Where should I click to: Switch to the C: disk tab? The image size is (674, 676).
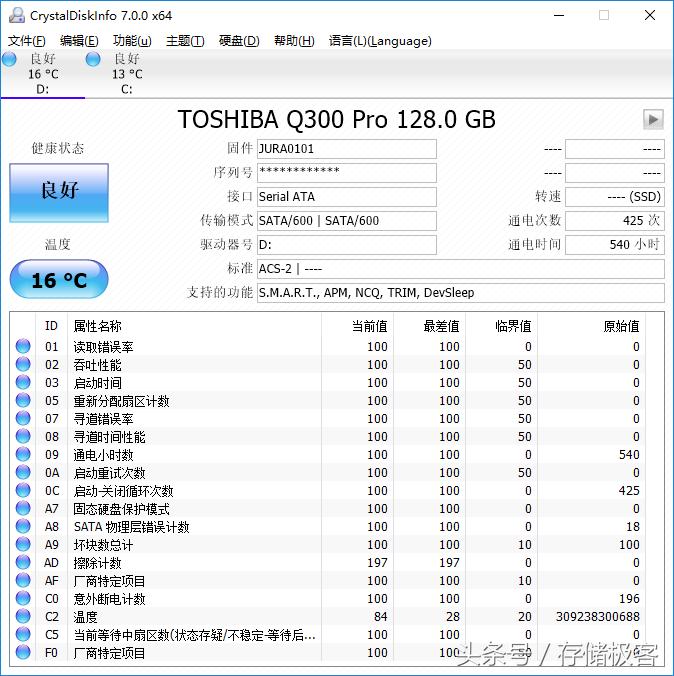127,73
